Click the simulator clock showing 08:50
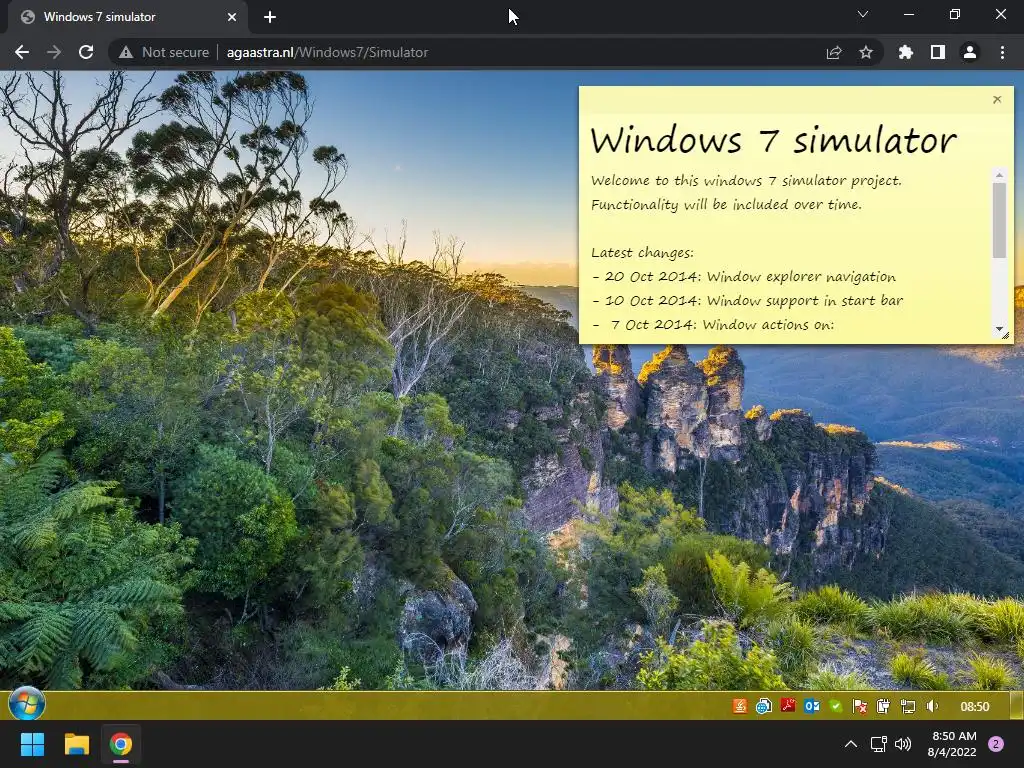The height and width of the screenshot is (768, 1024). click(x=974, y=707)
